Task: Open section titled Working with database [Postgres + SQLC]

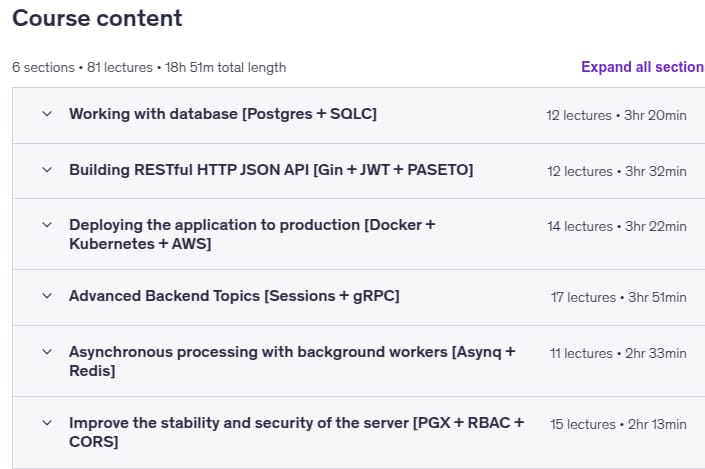Action: point(223,114)
